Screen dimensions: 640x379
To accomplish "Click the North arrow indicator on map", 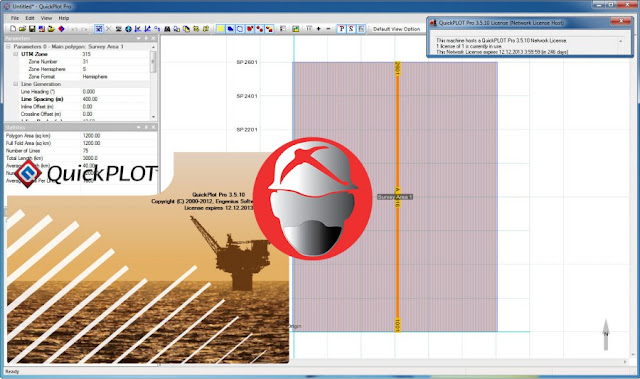I will pyautogui.click(x=606, y=335).
